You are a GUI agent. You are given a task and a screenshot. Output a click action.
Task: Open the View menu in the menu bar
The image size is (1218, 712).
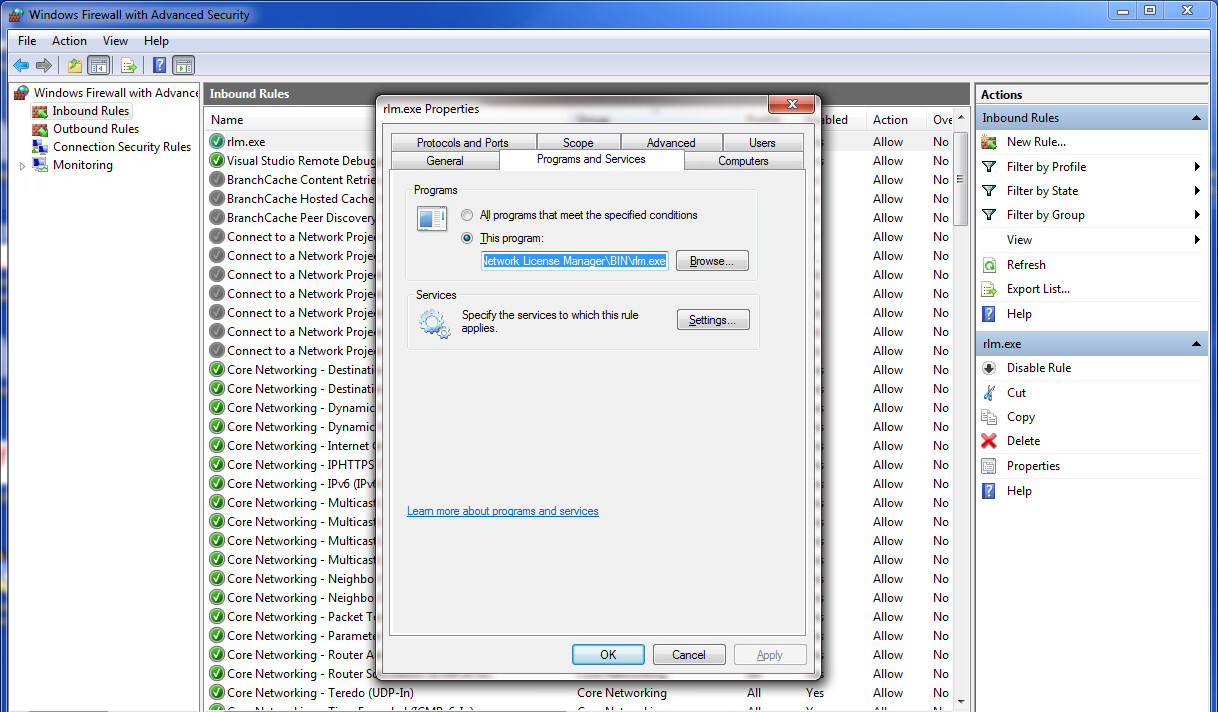(115, 41)
